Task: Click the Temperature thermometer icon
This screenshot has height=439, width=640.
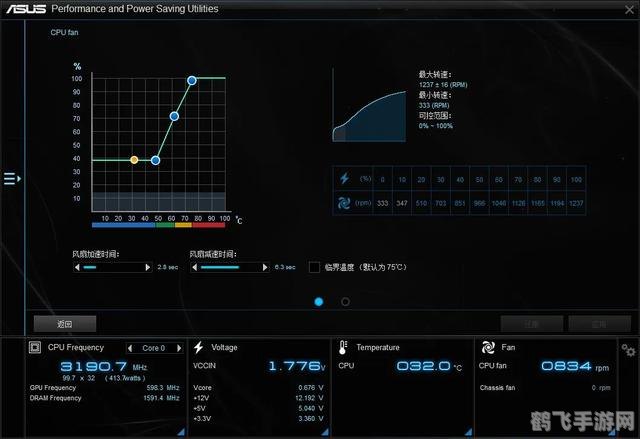Action: pyautogui.click(x=343, y=348)
